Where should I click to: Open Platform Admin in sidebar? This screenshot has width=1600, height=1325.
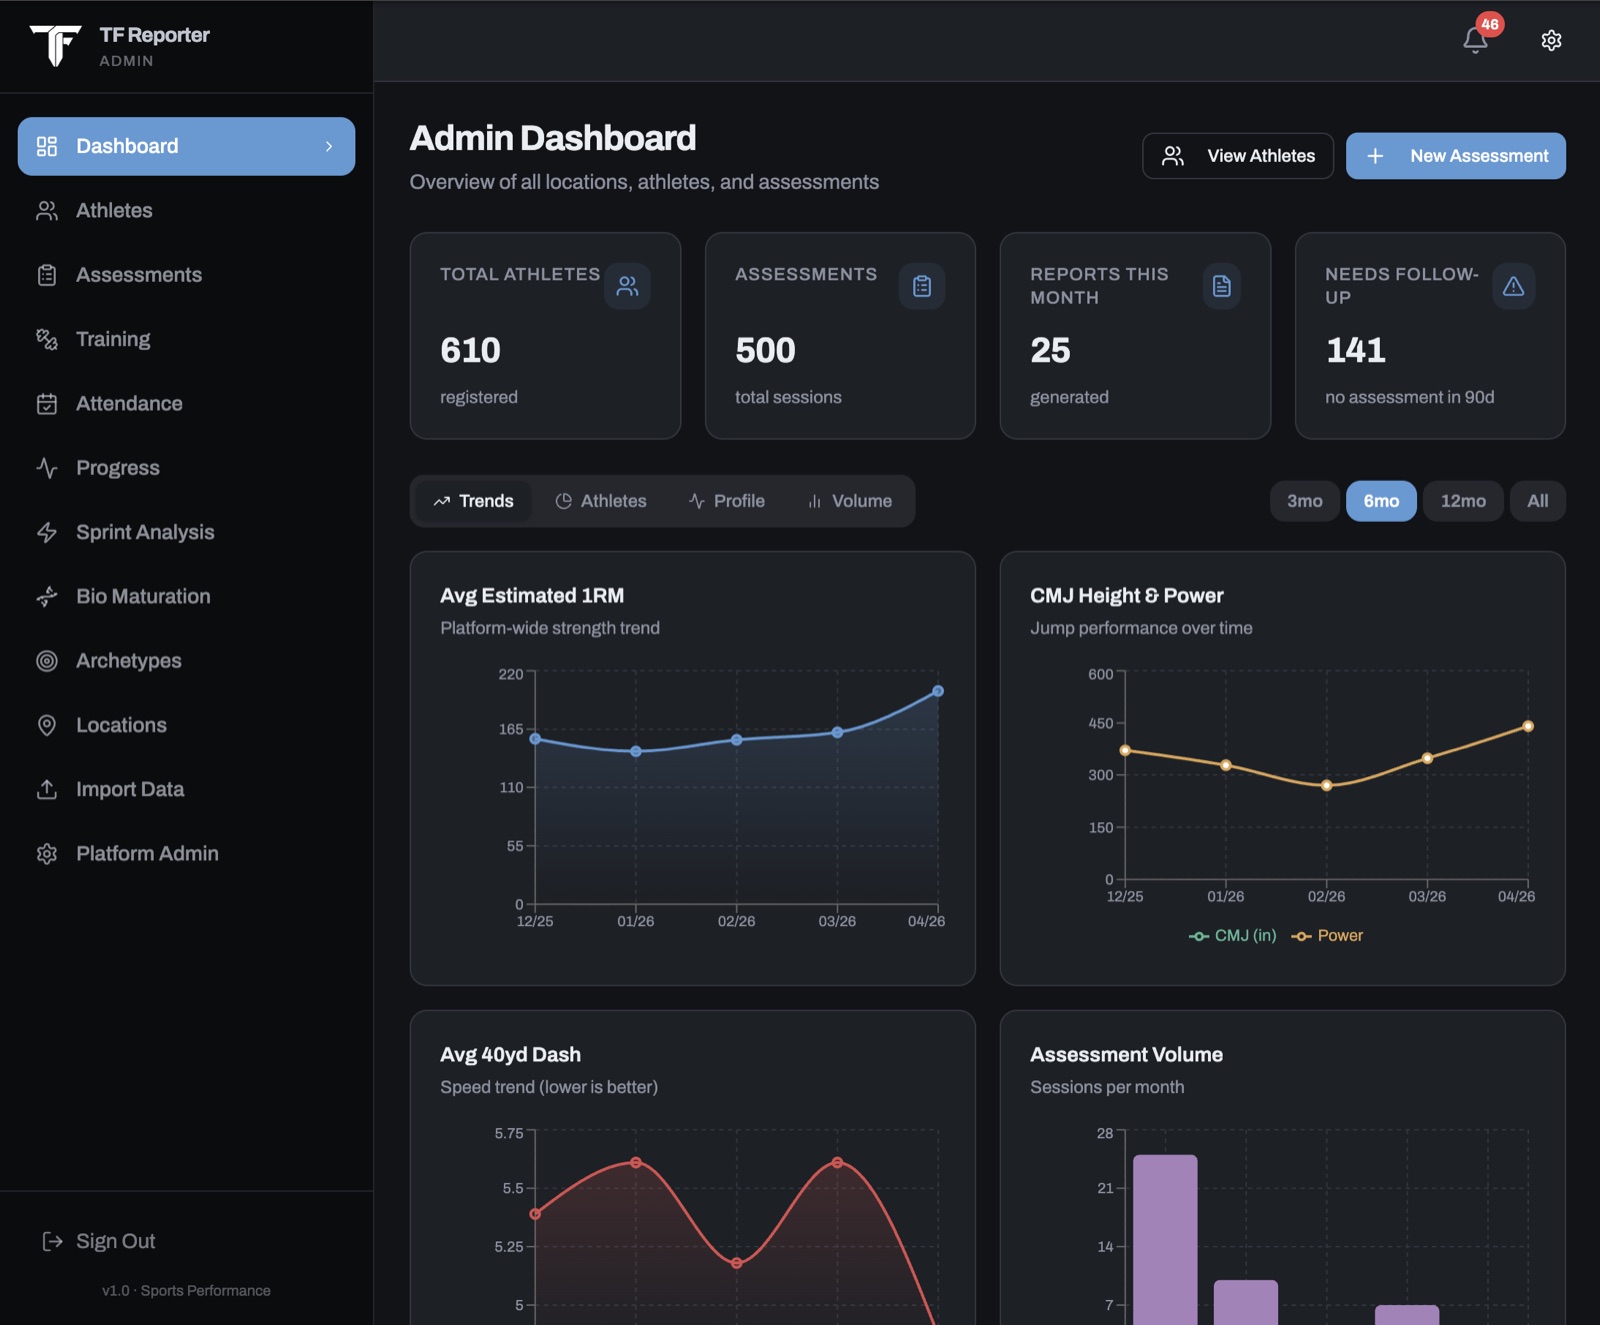click(x=186, y=854)
